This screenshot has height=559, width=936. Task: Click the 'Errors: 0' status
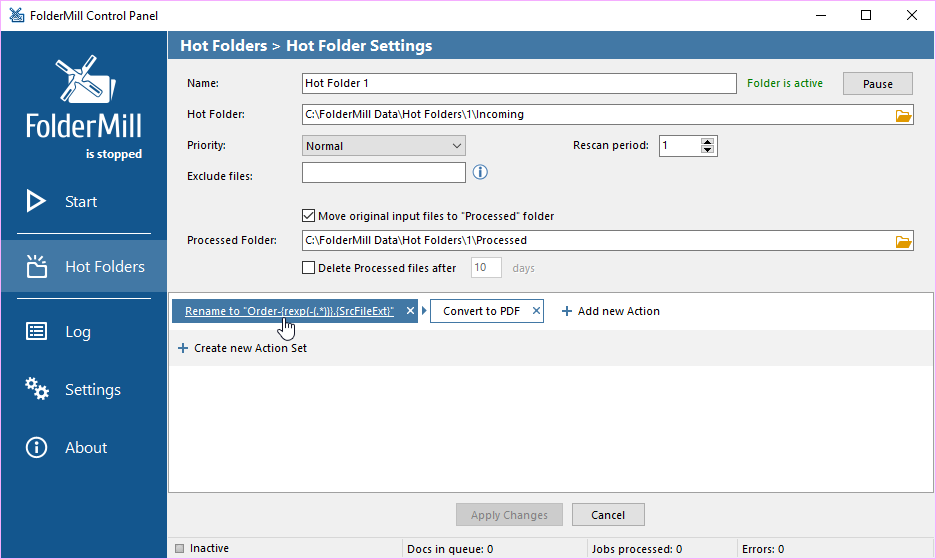coord(763,549)
